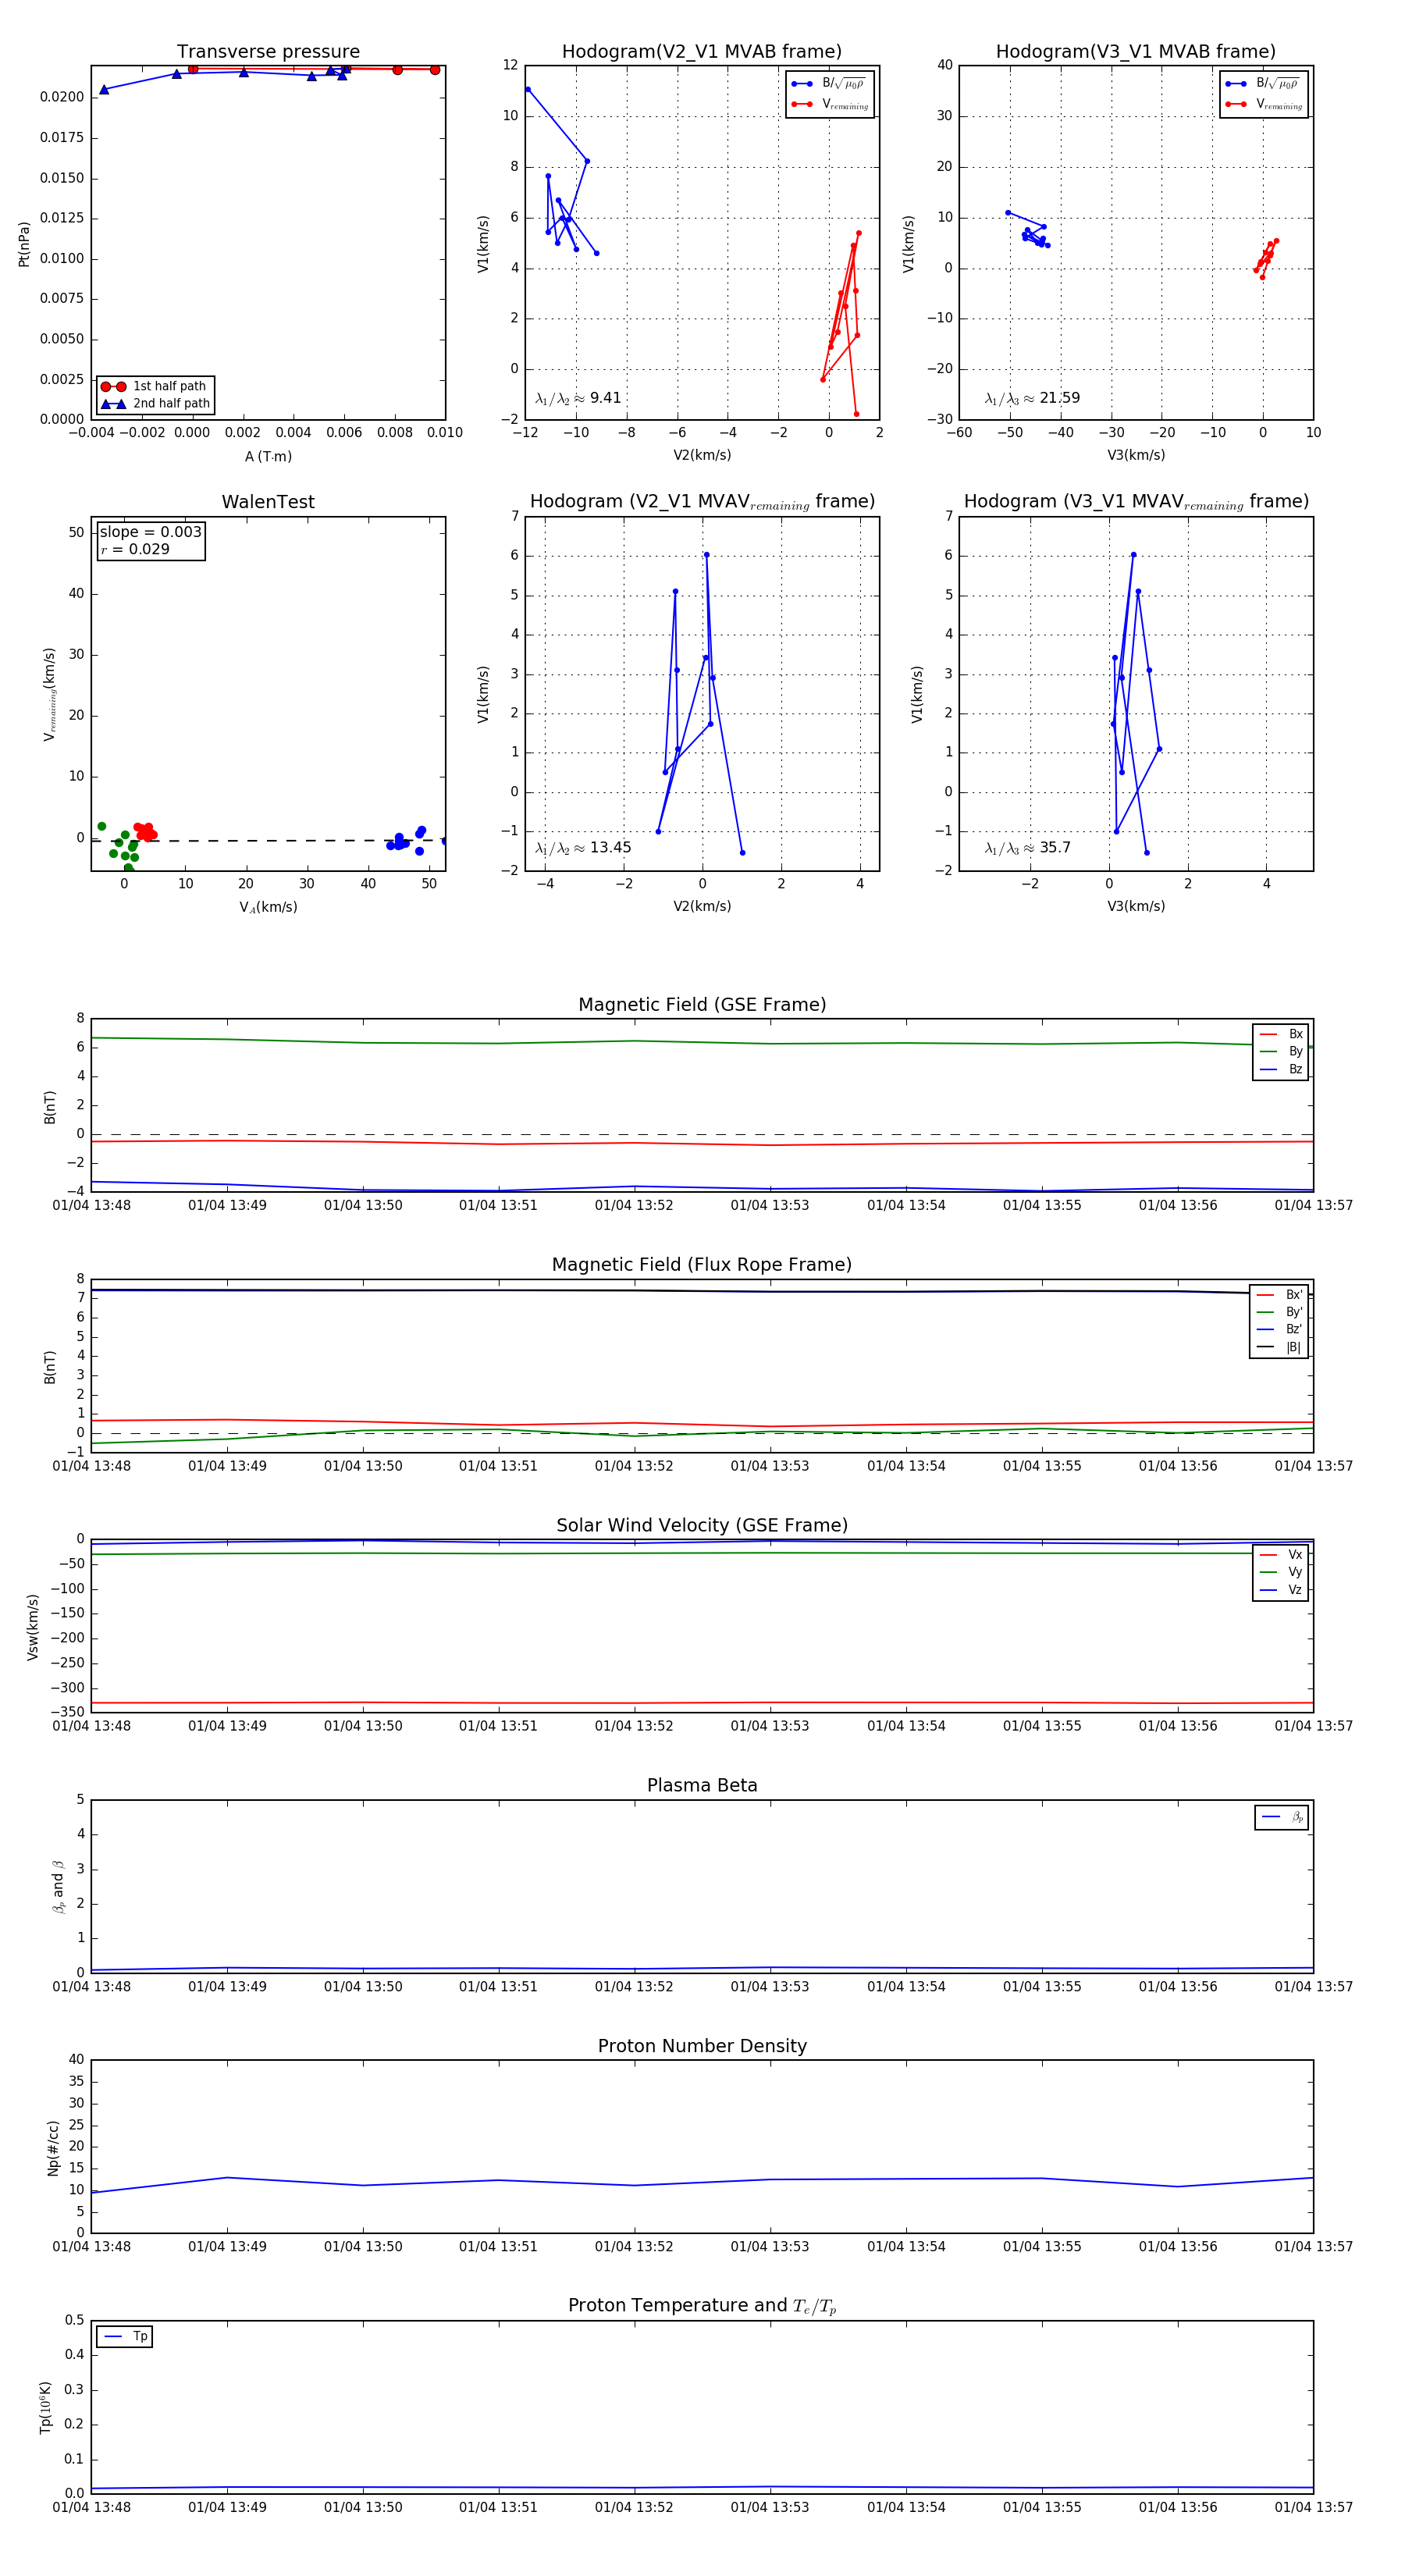Viewport: 1405px width, 2576px height.
Task: Click the B/√μ0ρ legend entry in V3_V1 MVAB hodogram
Action: tap(1264, 84)
